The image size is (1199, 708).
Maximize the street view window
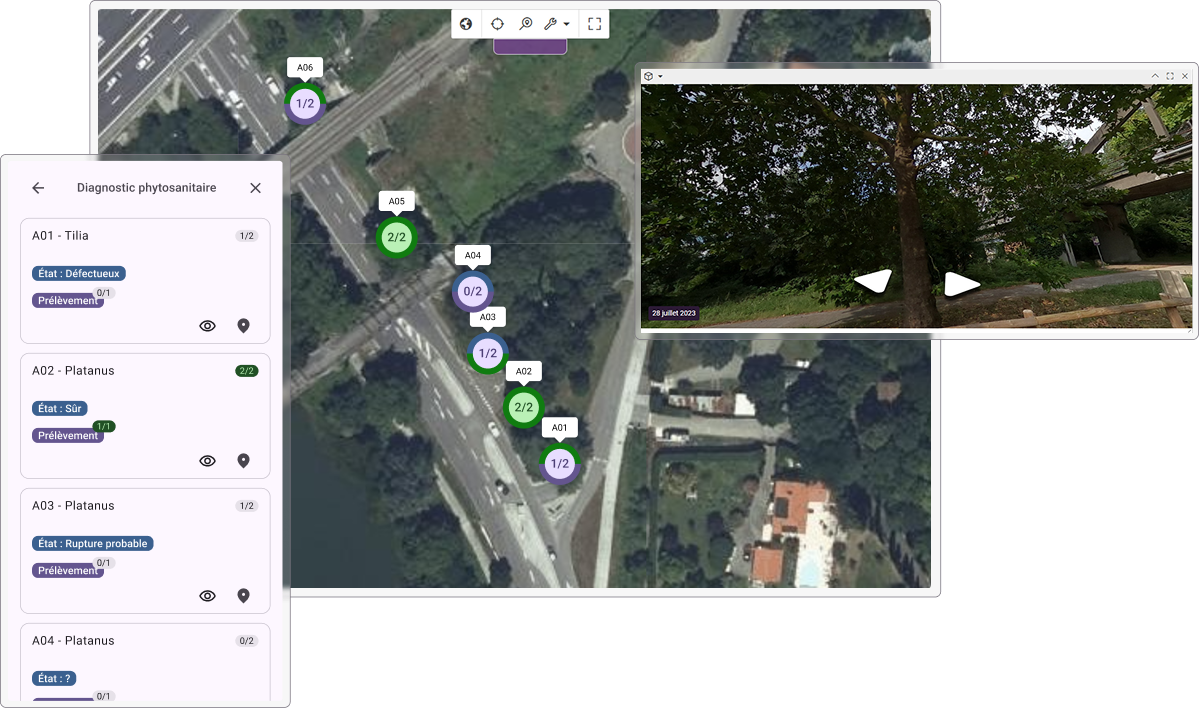click(1170, 76)
